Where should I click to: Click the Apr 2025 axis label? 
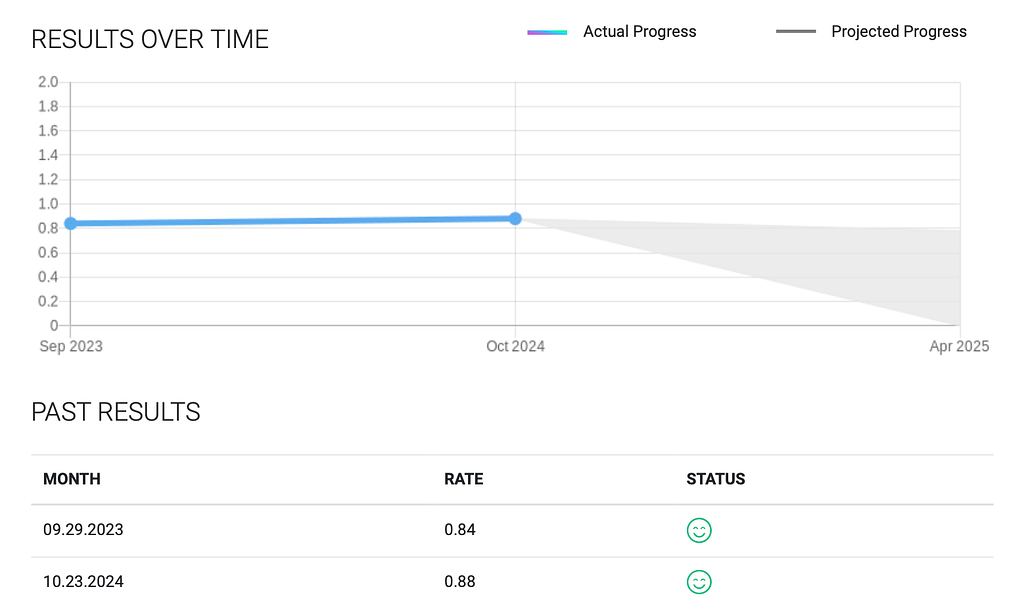[959, 346]
